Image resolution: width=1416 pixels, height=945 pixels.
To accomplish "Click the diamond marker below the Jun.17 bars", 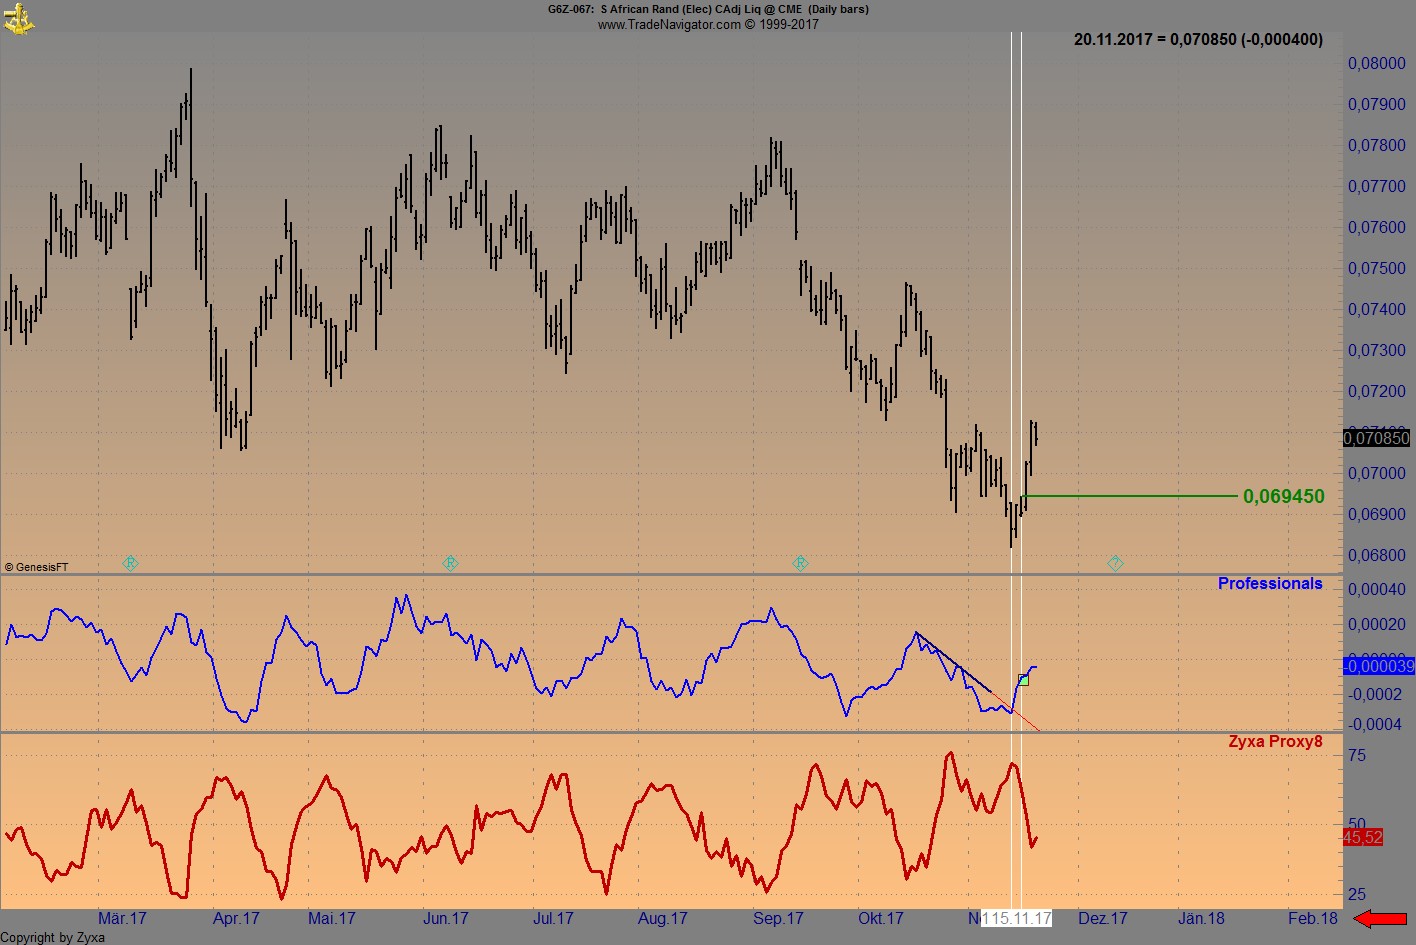I will [450, 563].
